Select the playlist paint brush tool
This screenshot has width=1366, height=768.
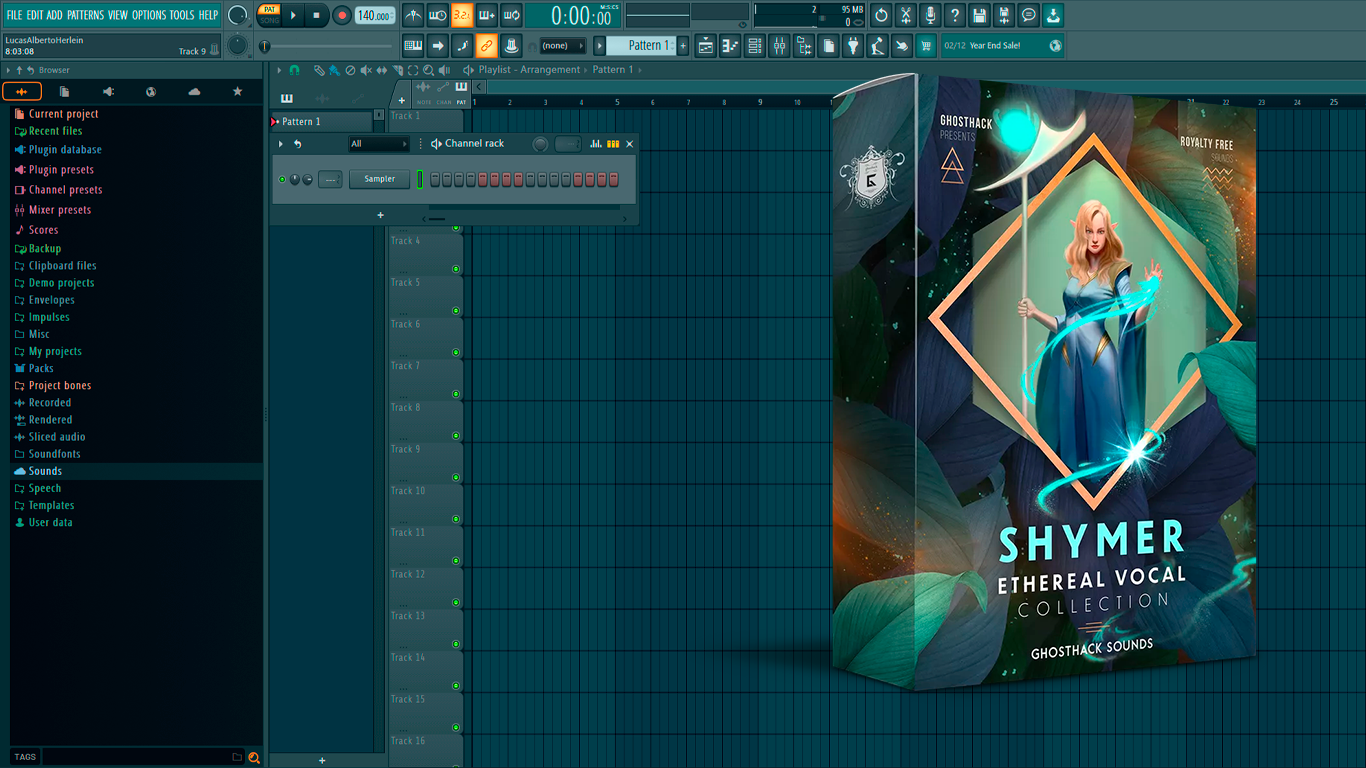pos(334,70)
